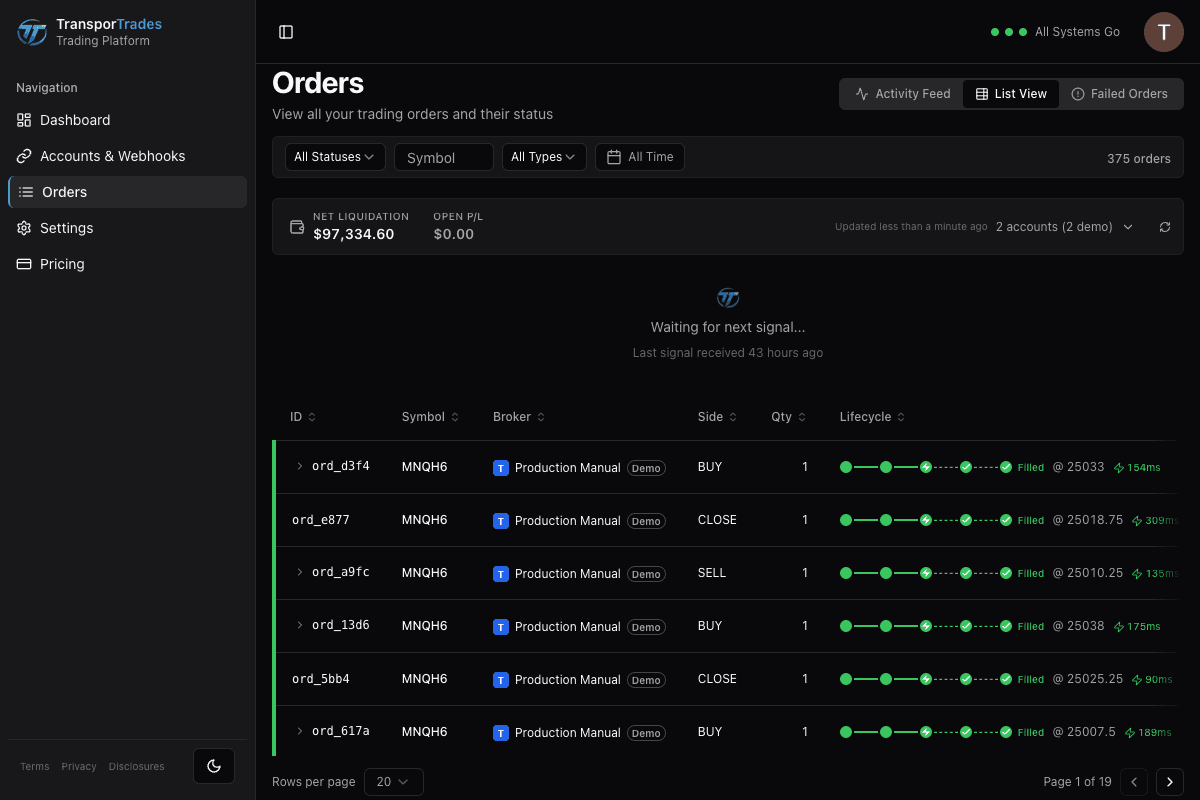Click Production Manual in ord_617a row

click(x=568, y=733)
